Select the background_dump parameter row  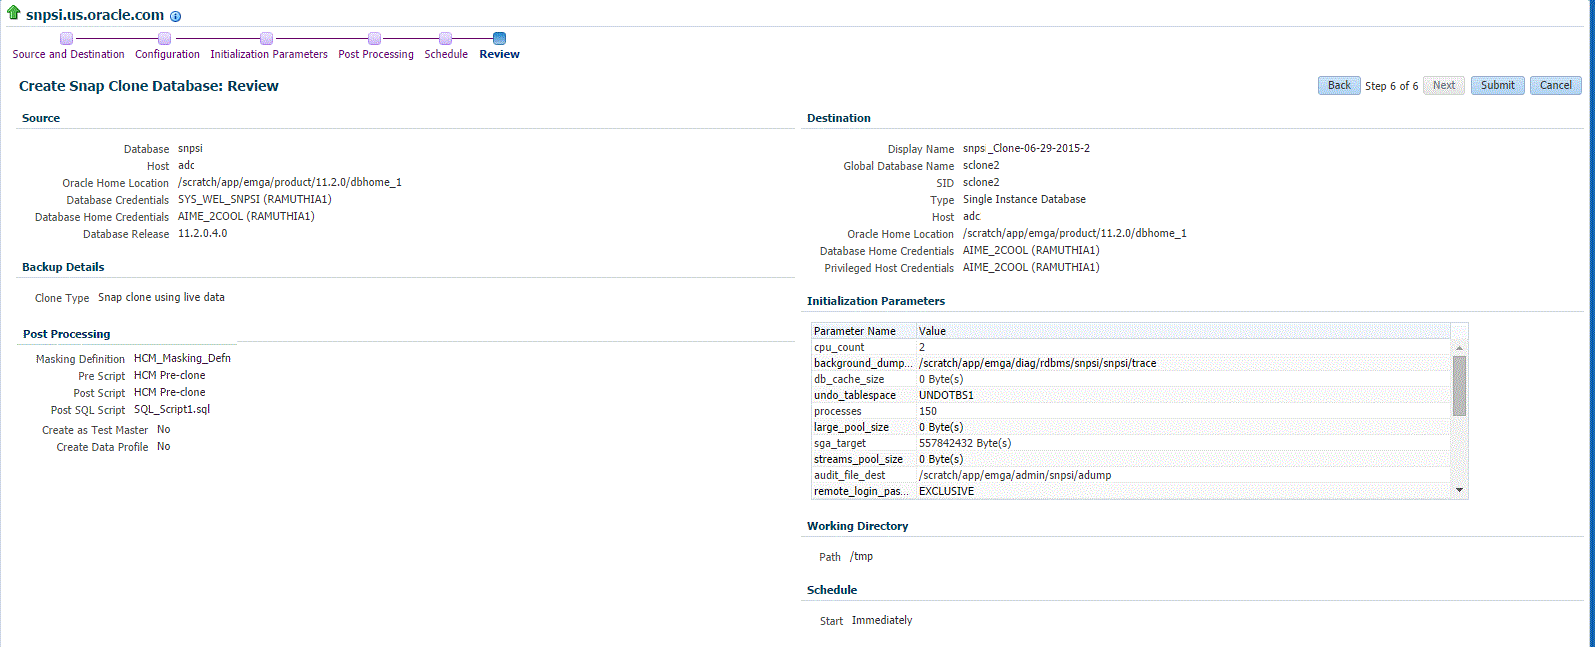(x=1131, y=363)
